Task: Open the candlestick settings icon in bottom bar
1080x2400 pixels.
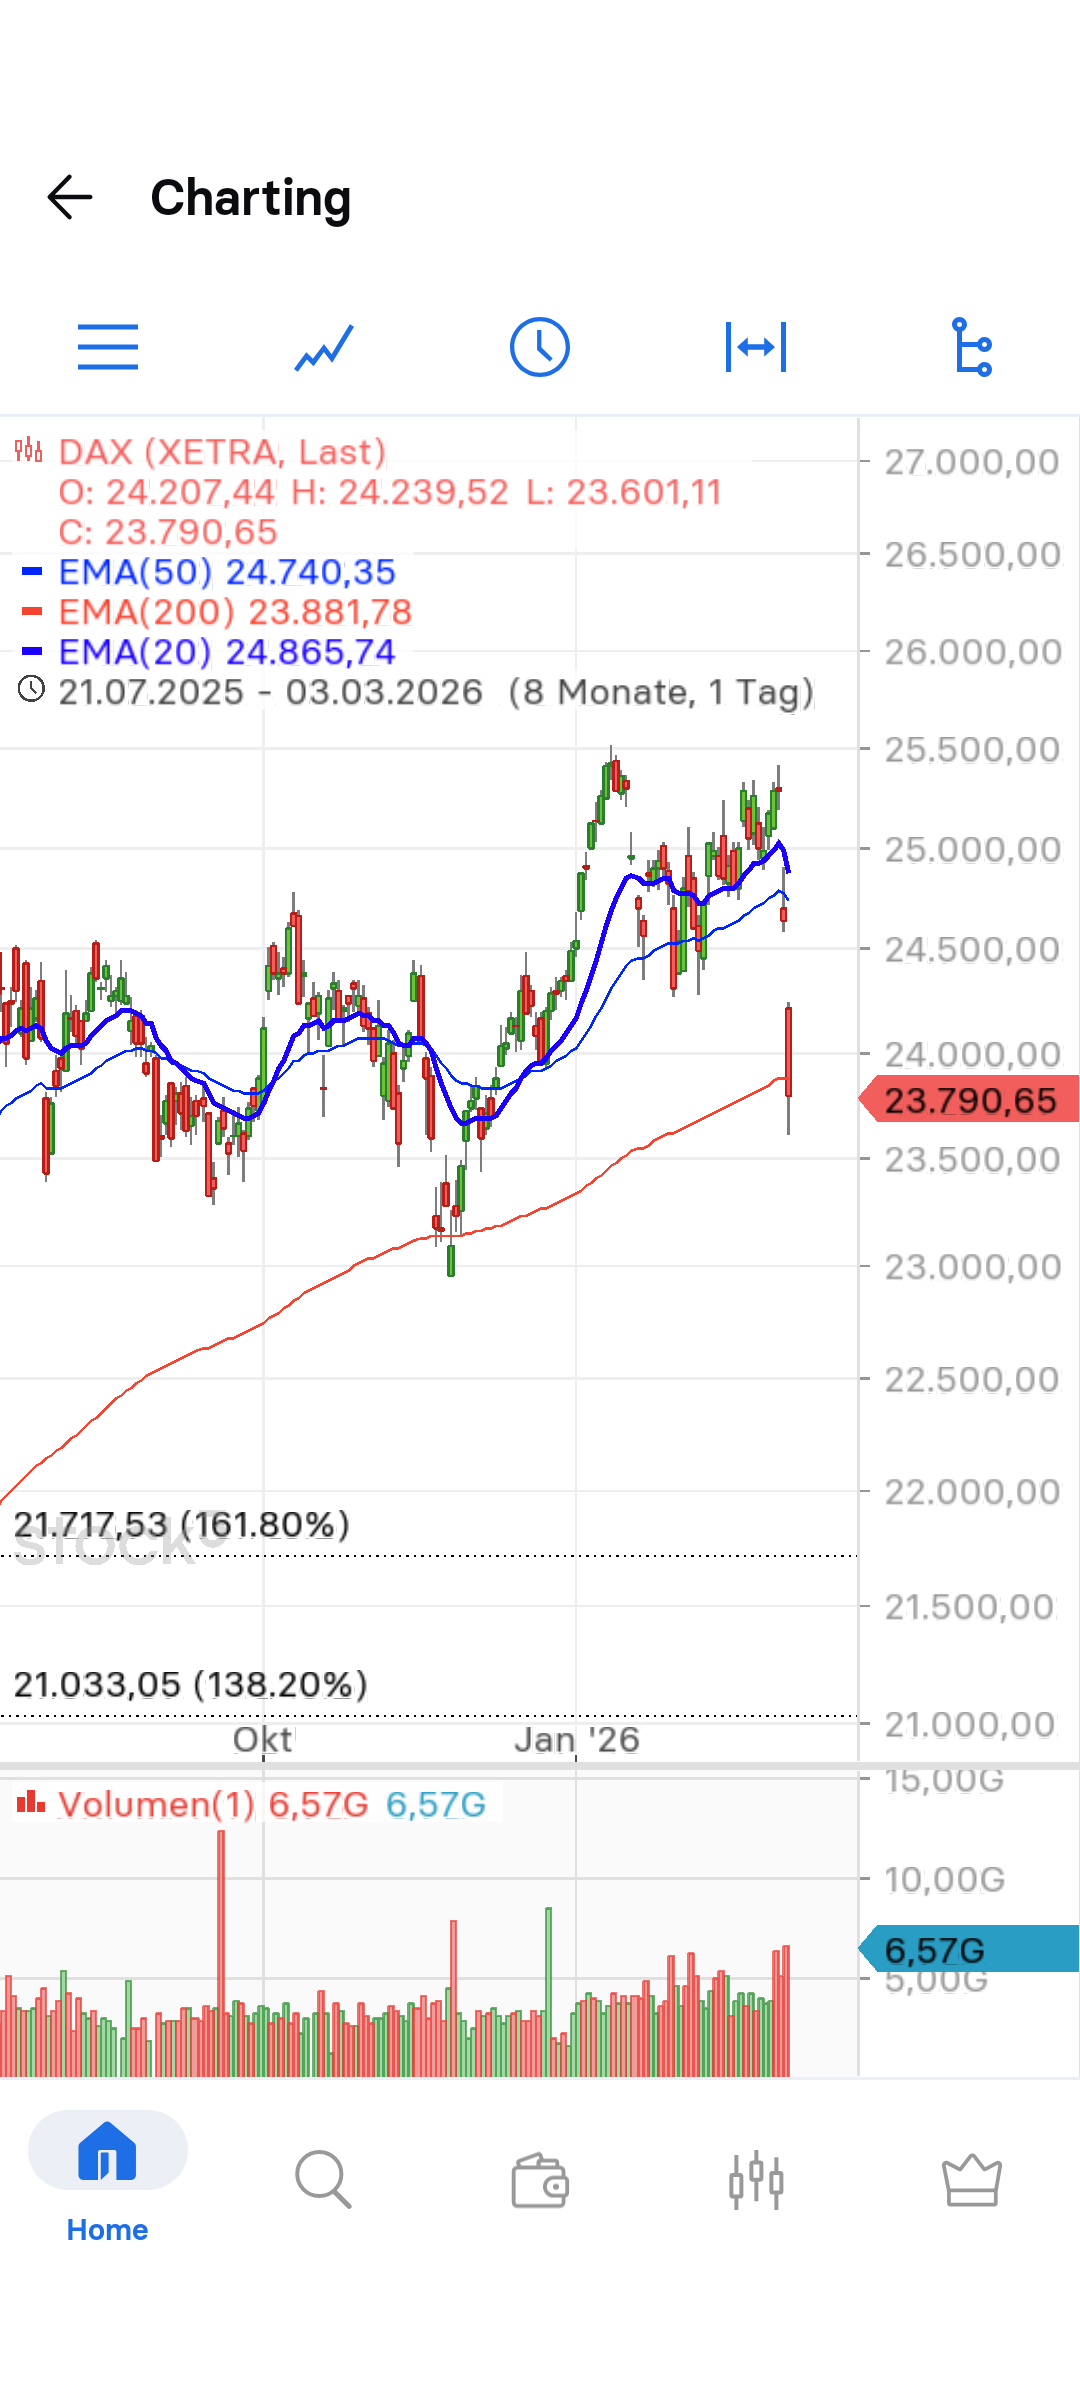Action: coord(756,2180)
